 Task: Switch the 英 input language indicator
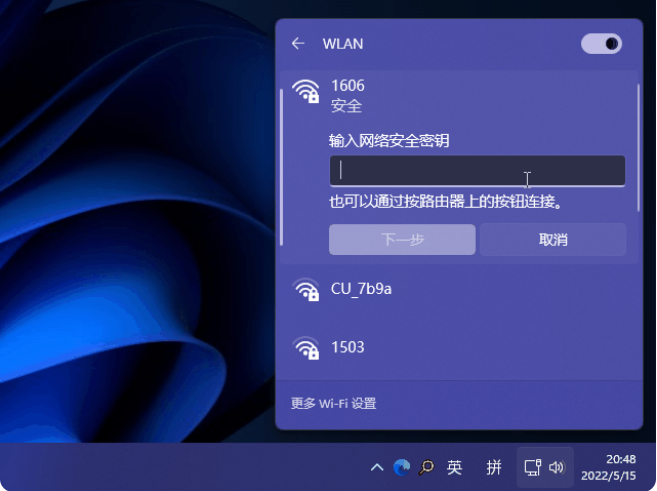455,467
